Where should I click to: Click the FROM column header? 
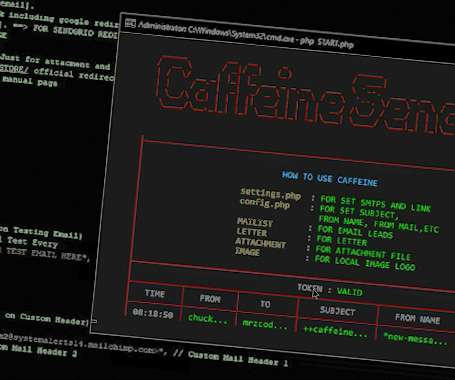tap(210, 298)
